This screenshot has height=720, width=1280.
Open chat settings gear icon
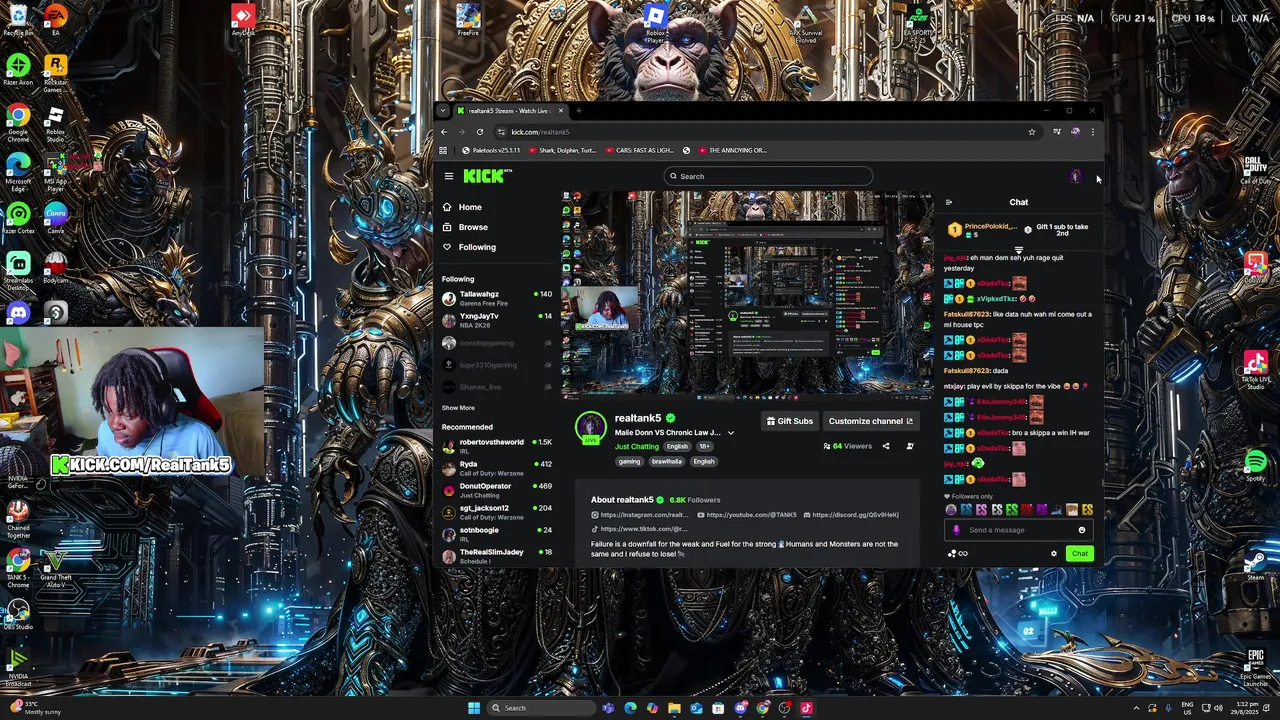pyautogui.click(x=1053, y=553)
